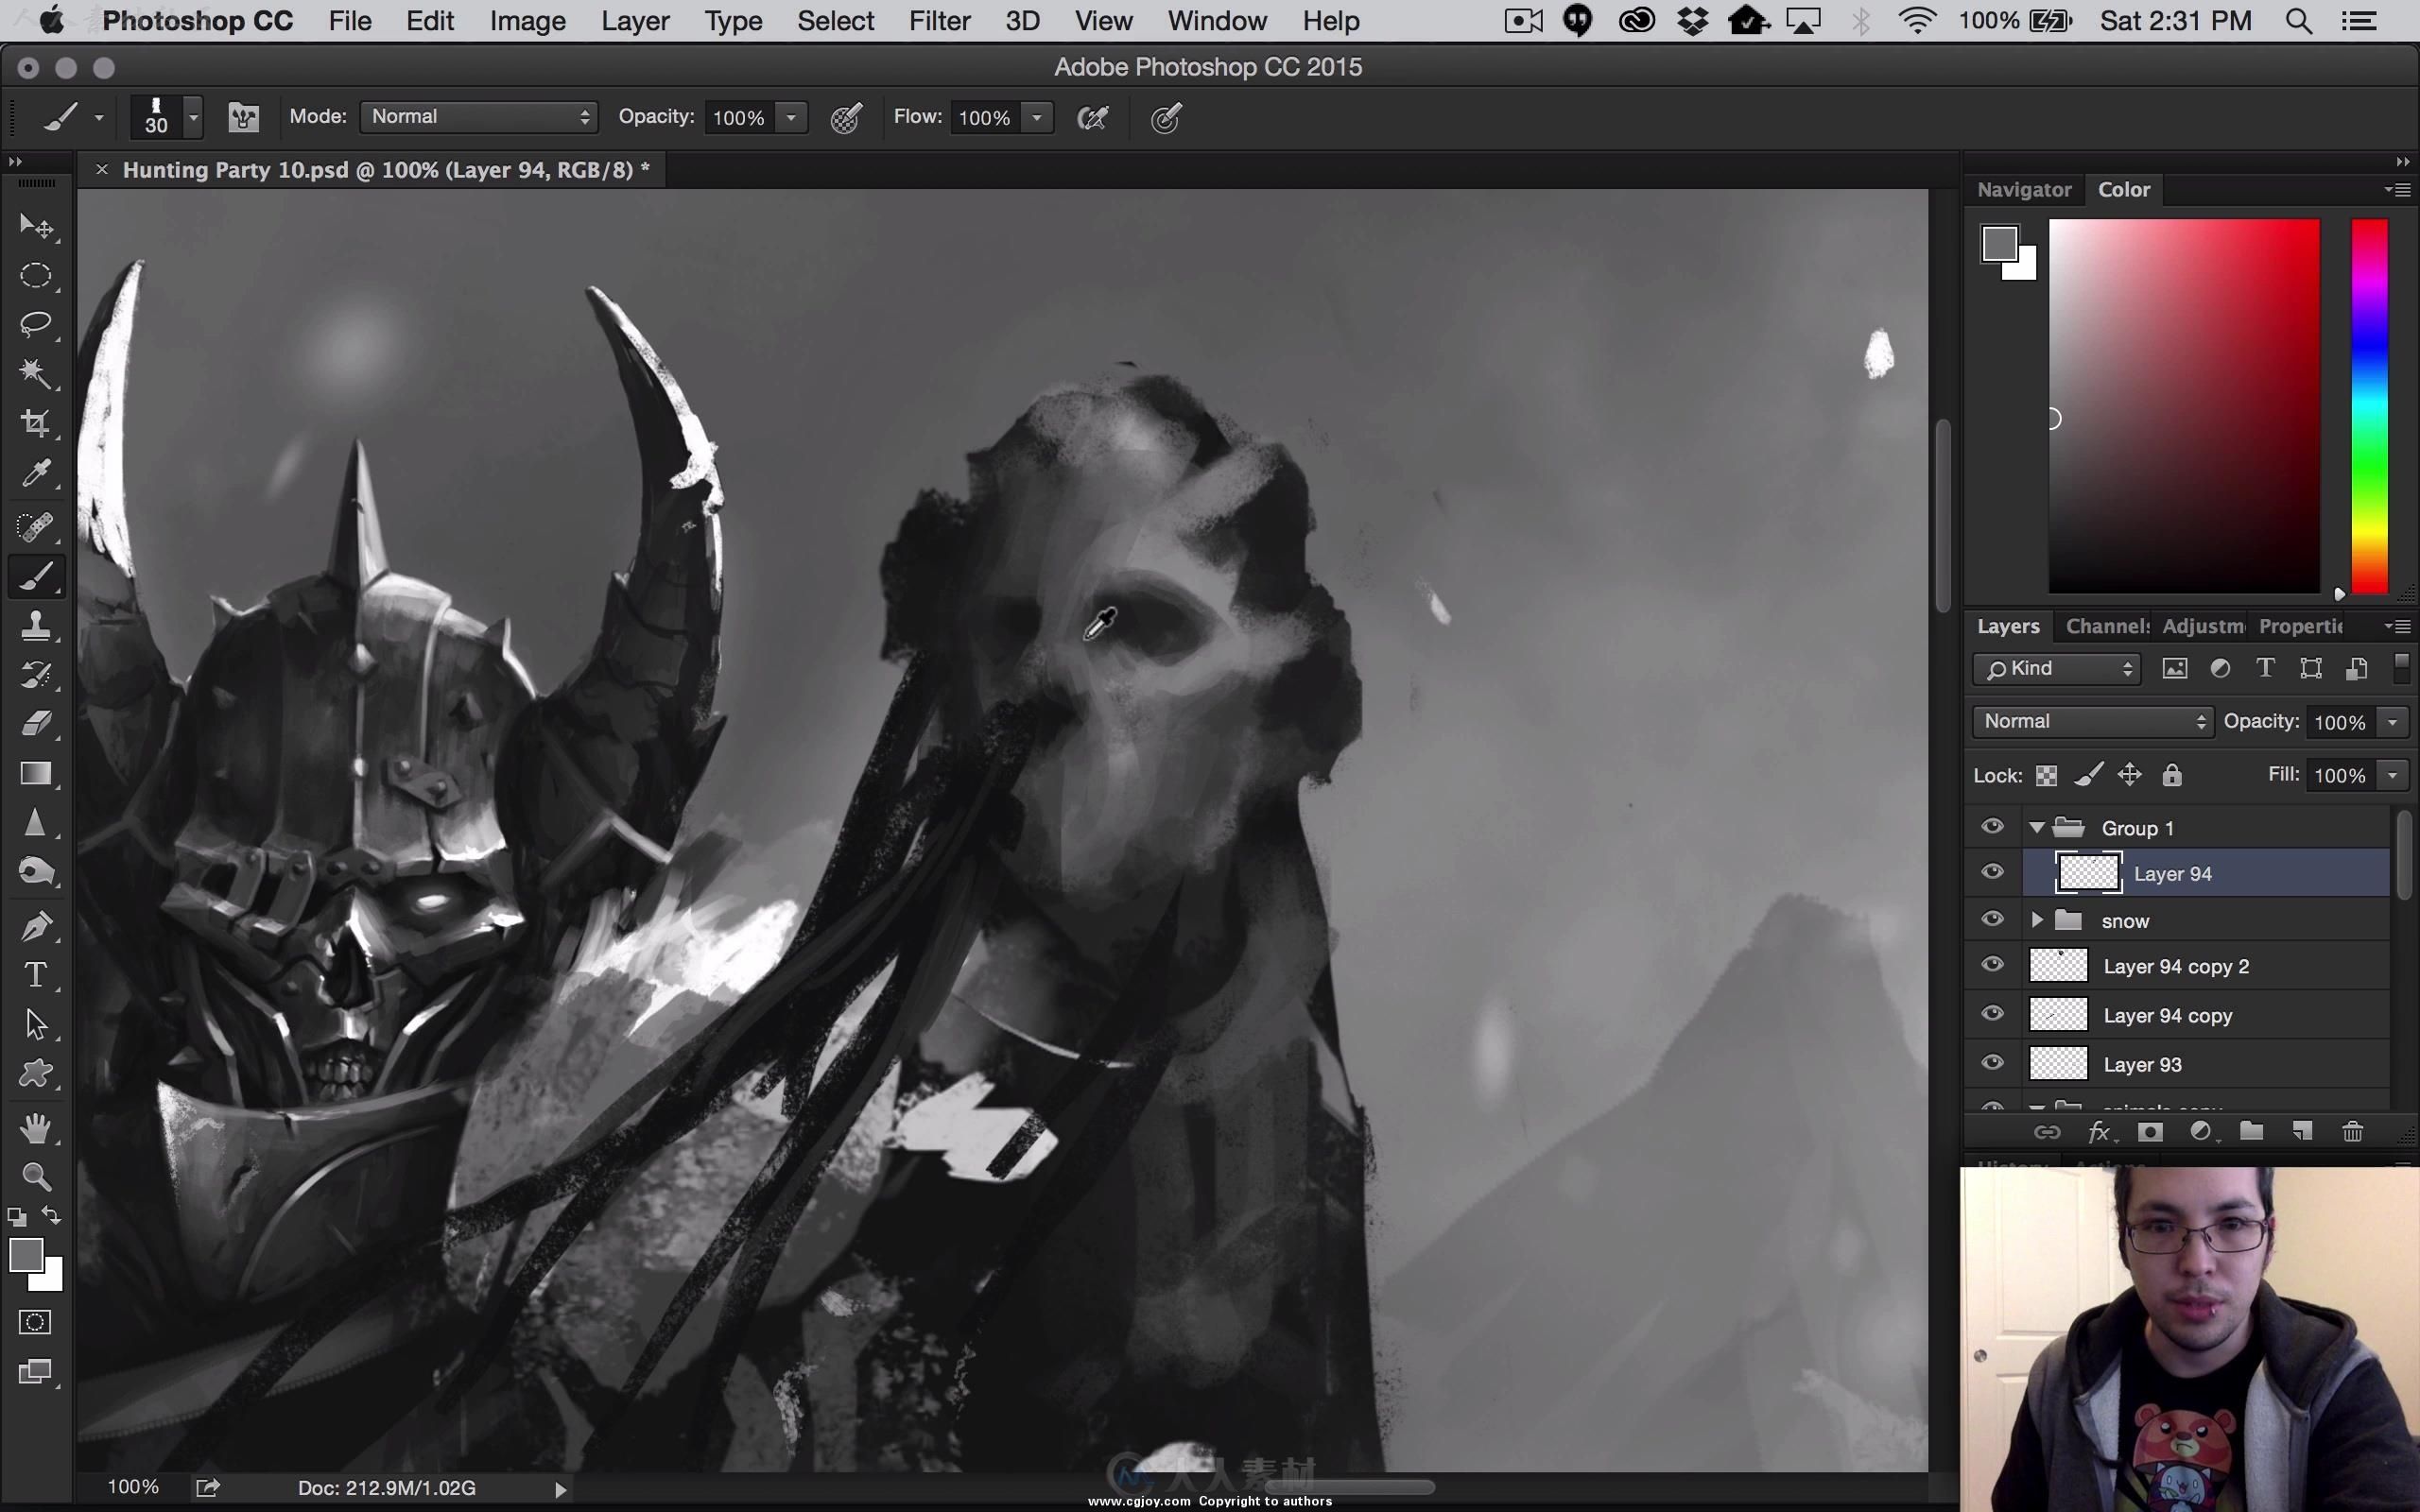The width and height of the screenshot is (2420, 1512).
Task: Switch to the Channels tab
Action: [2107, 626]
